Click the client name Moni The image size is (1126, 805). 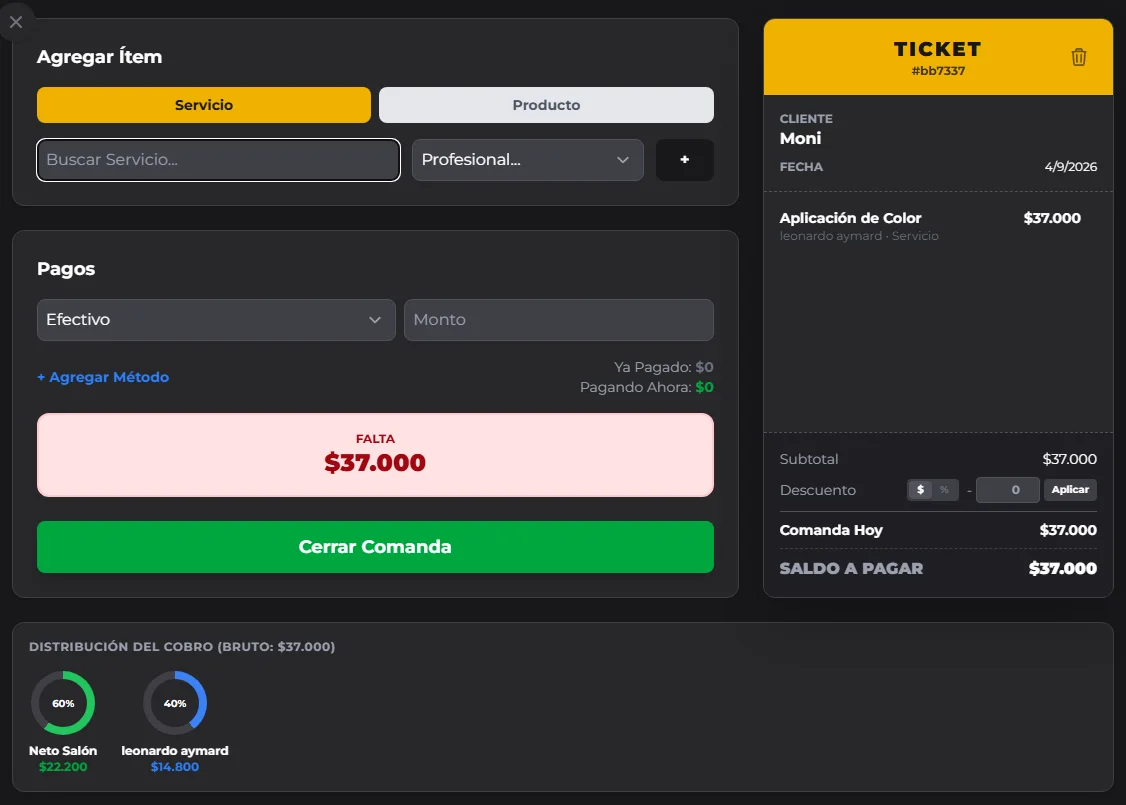(801, 139)
